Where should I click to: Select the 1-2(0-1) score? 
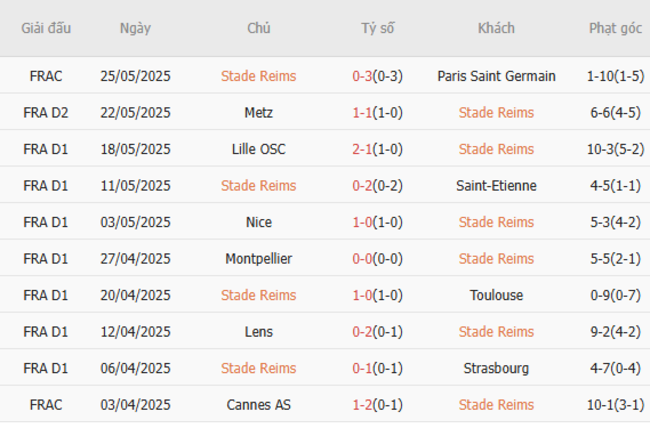coord(377,405)
